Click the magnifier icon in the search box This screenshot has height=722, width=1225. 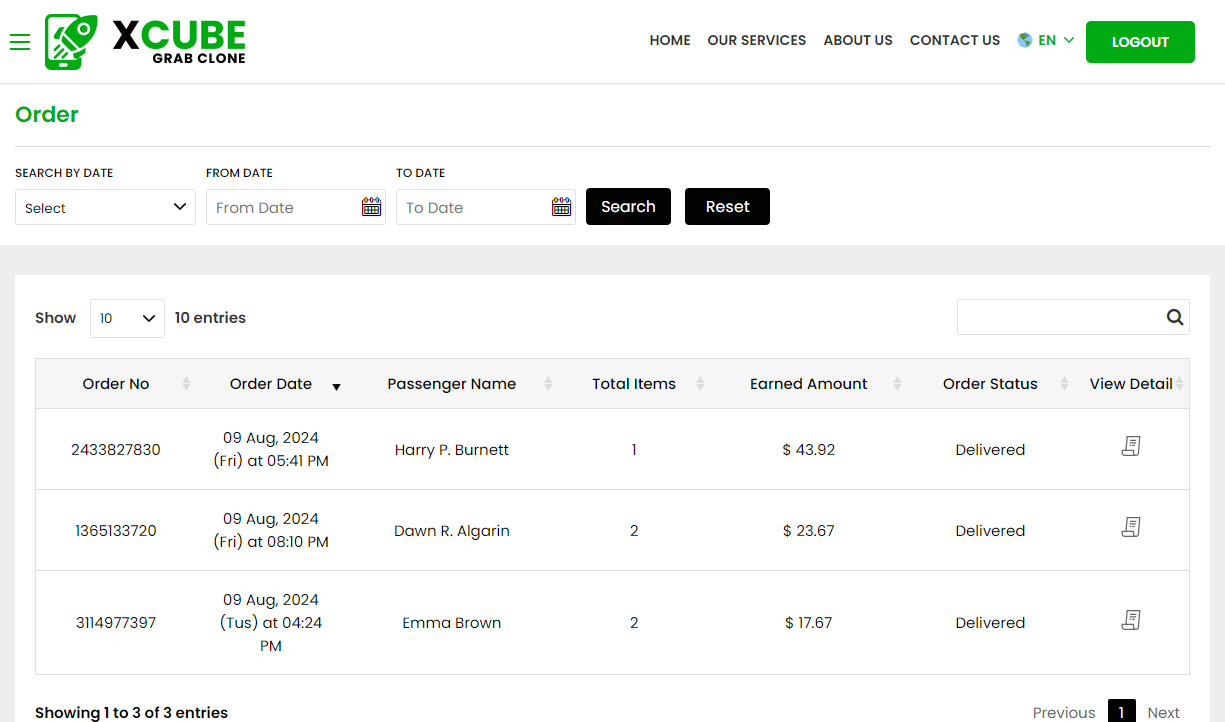tap(1174, 317)
